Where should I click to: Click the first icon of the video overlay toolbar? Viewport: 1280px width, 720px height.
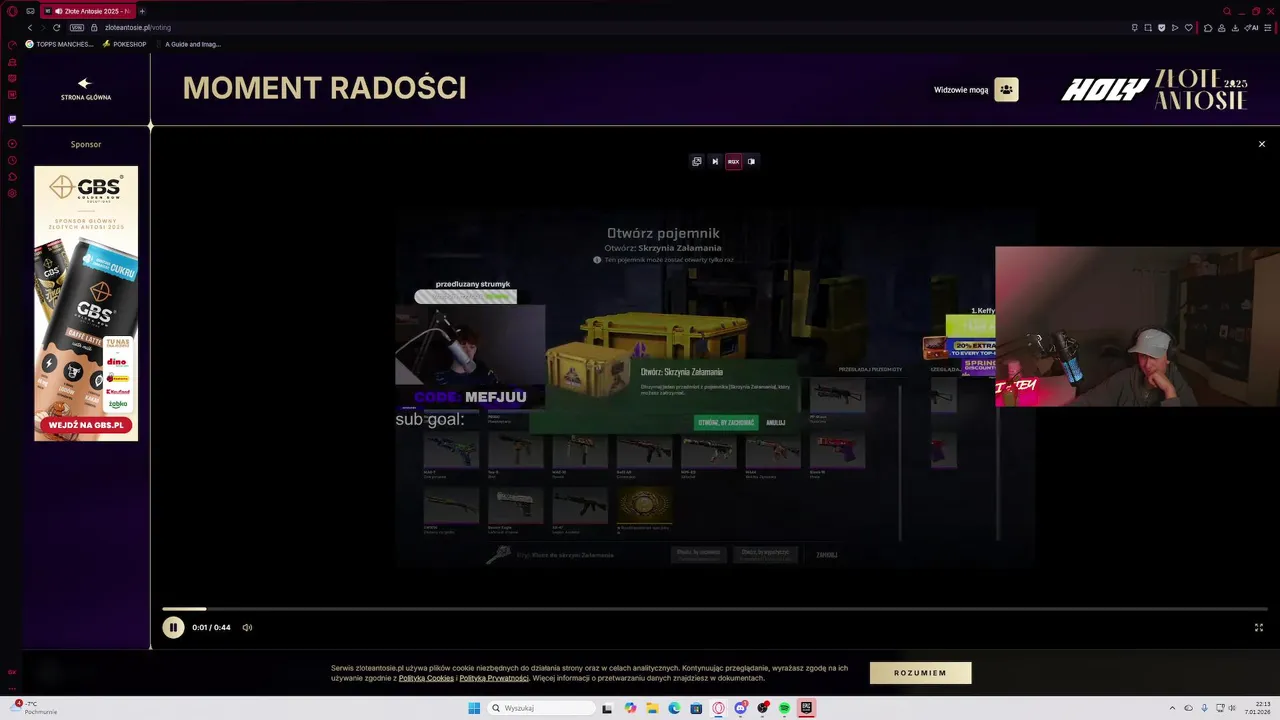pyautogui.click(x=697, y=161)
